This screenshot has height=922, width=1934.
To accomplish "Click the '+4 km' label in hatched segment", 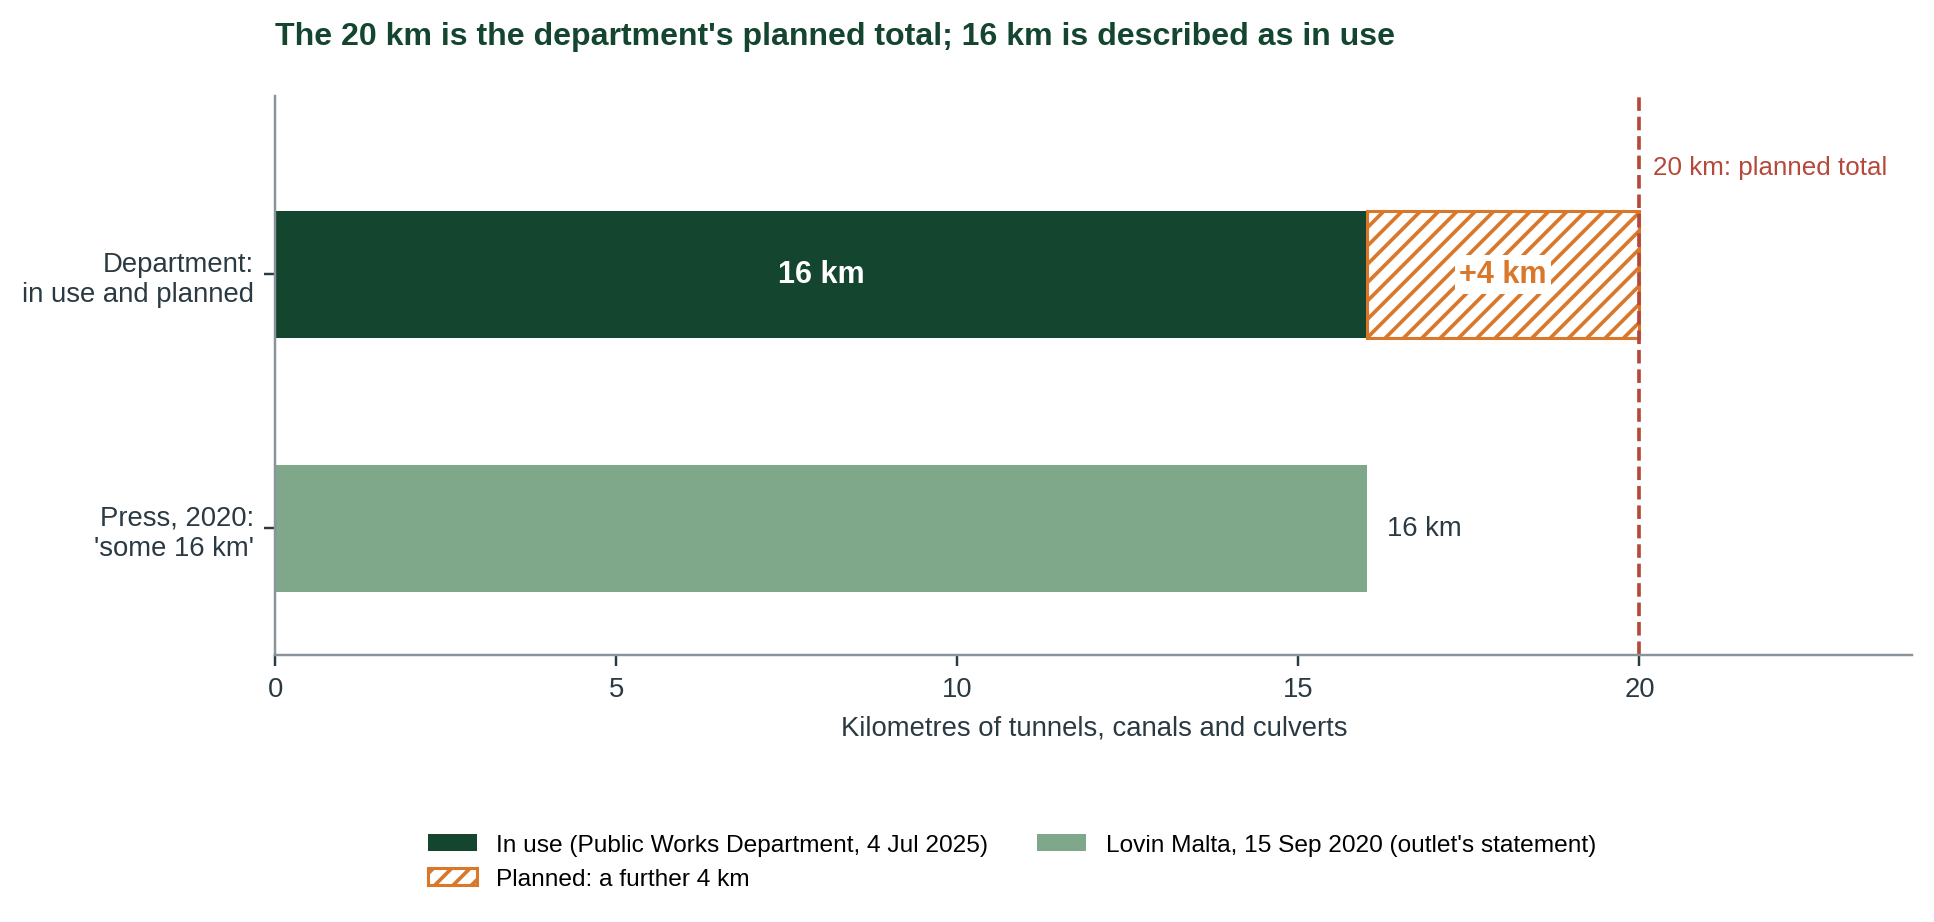I will point(1502,273).
